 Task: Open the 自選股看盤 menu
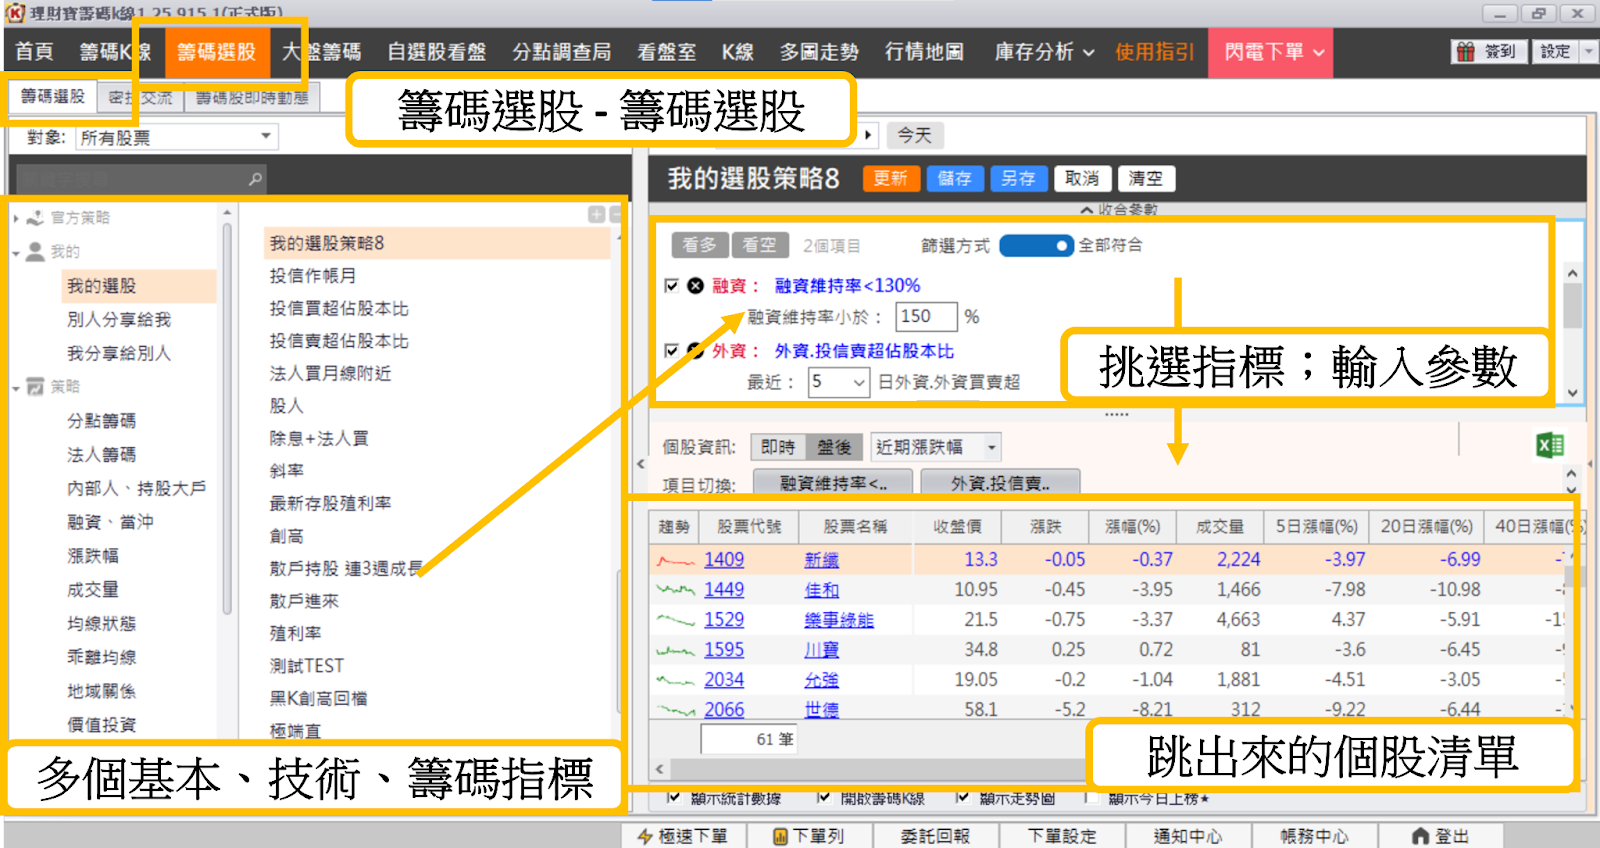pyautogui.click(x=437, y=52)
